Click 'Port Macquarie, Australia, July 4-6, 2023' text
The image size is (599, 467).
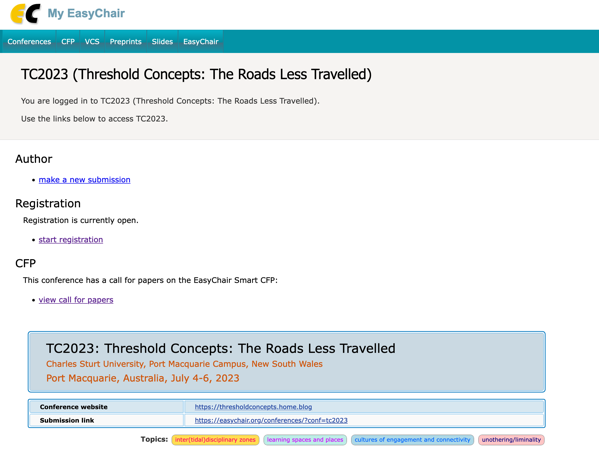[x=143, y=378]
